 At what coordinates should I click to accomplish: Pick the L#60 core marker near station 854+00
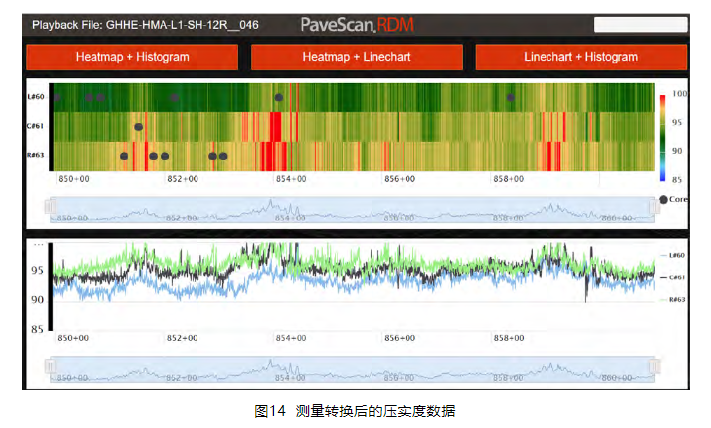(x=279, y=97)
